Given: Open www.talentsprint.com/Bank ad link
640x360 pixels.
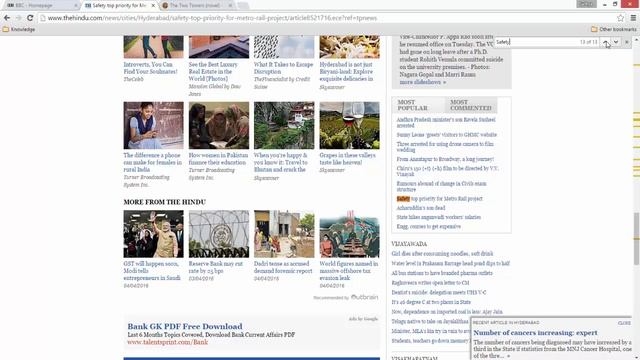Looking at the screenshot, I should point(167,342).
